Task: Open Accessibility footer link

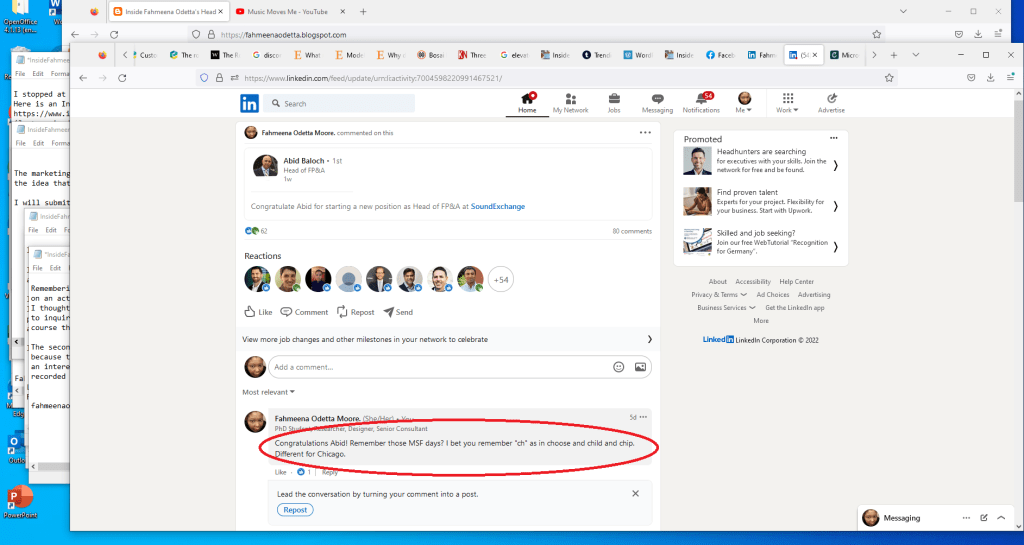Action: click(753, 281)
